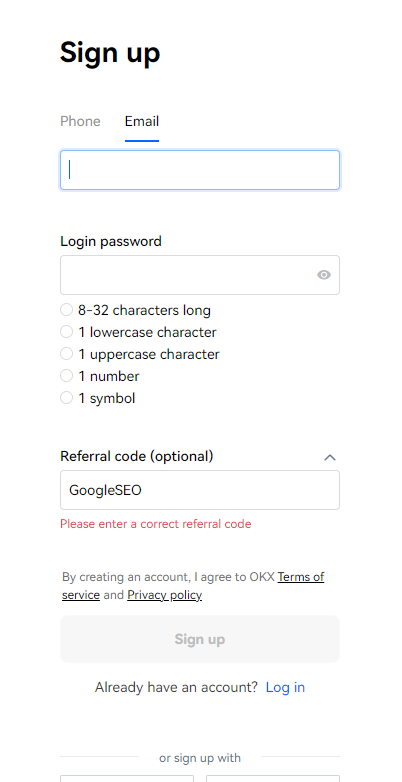Select the Email tab
The image size is (402, 782).
[142, 121]
